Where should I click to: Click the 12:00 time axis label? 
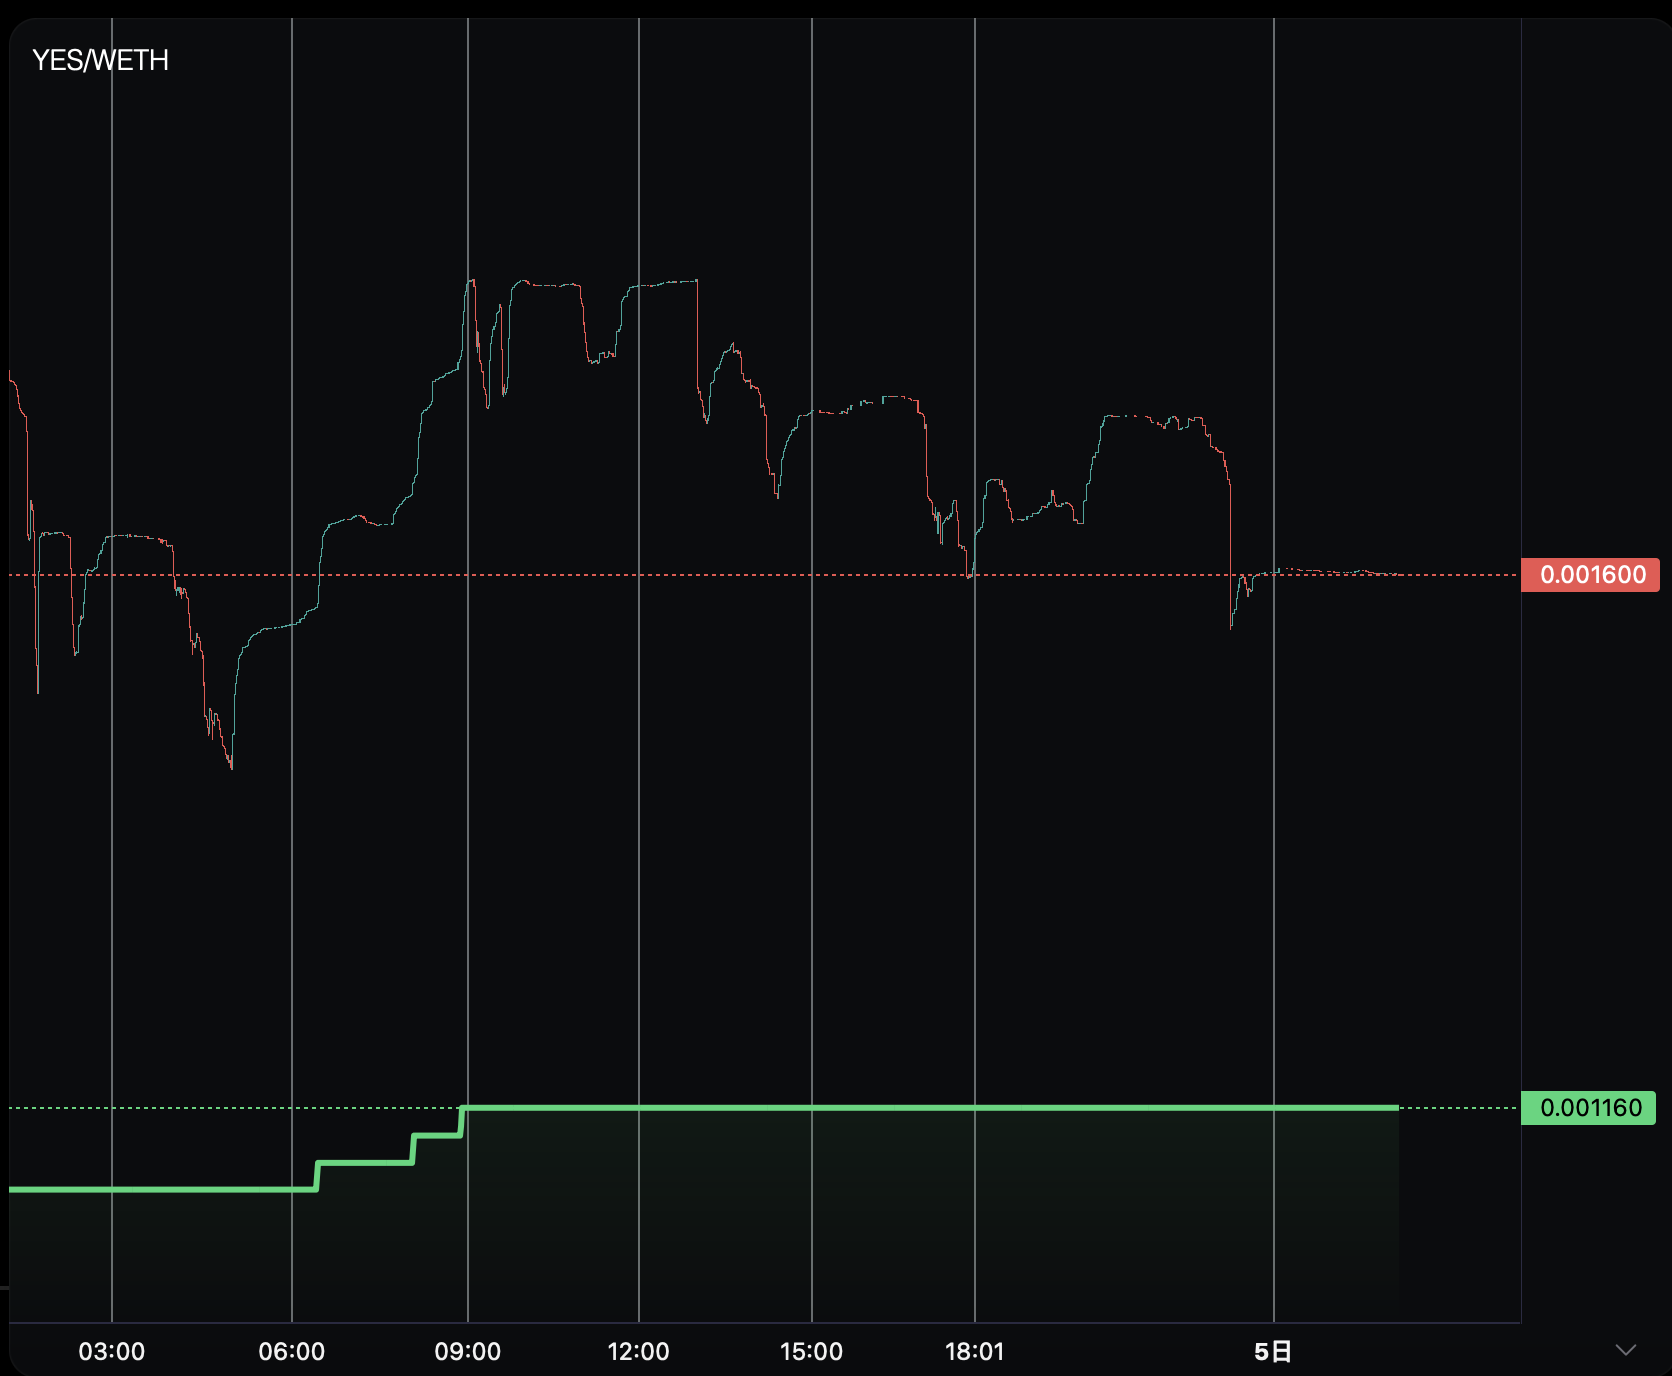[639, 1352]
